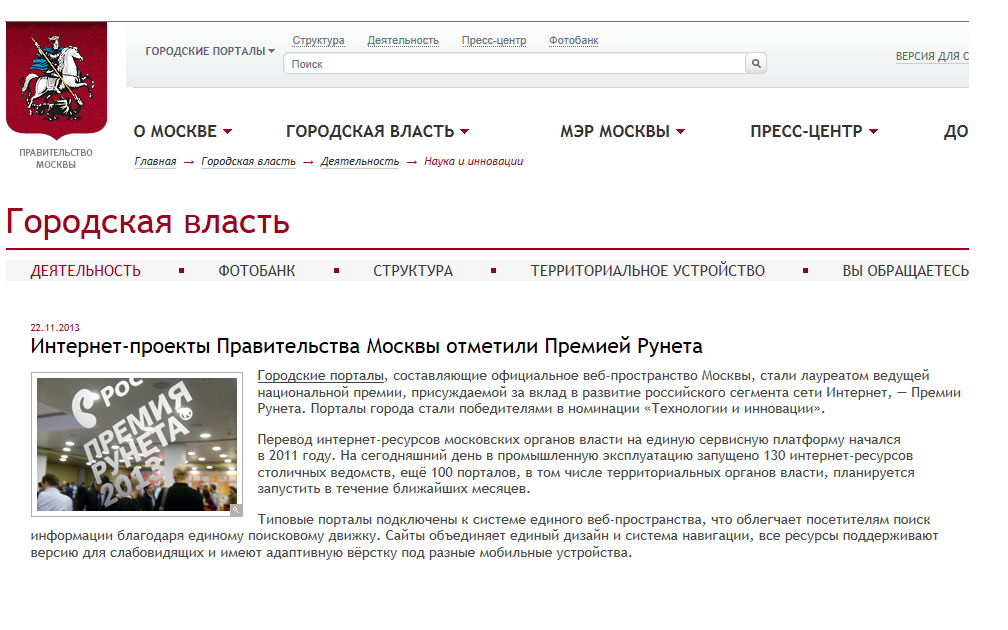This screenshot has width=1008, height=630.
Task: Open the Премия Рунета 2013 photo thumbnail
Action: 137,444
